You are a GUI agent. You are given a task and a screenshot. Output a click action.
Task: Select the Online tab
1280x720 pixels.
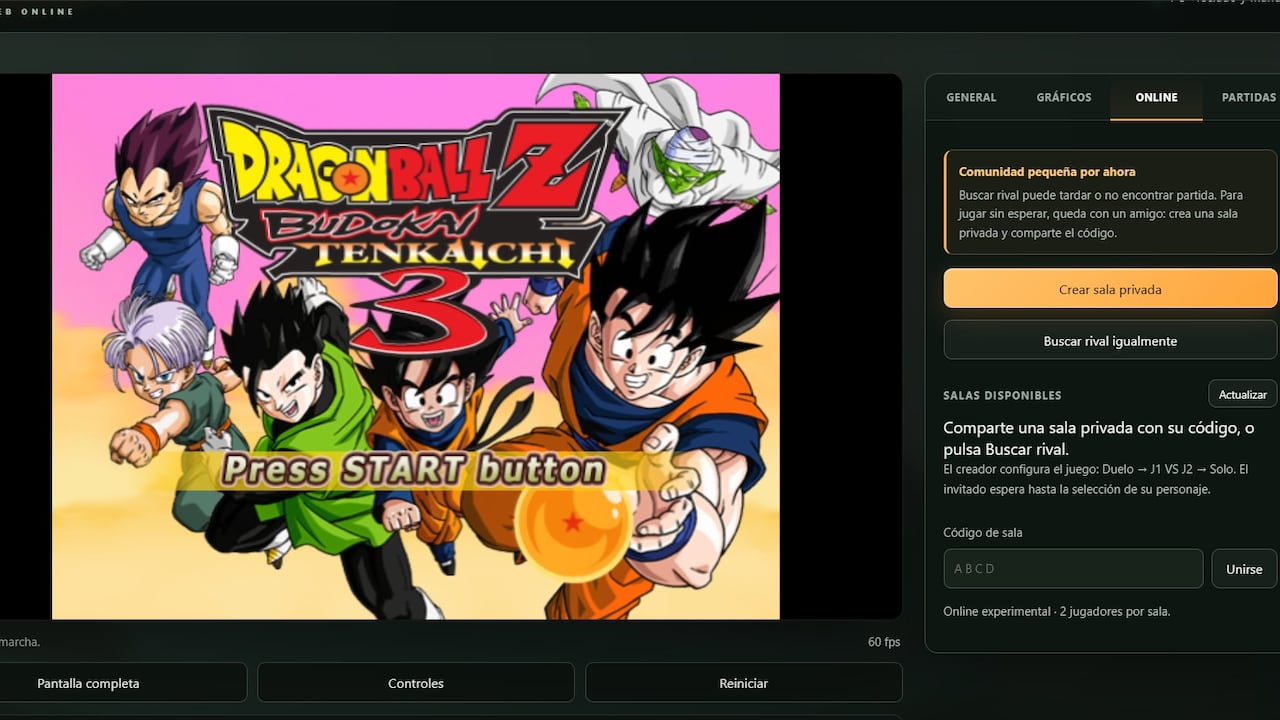click(1156, 97)
